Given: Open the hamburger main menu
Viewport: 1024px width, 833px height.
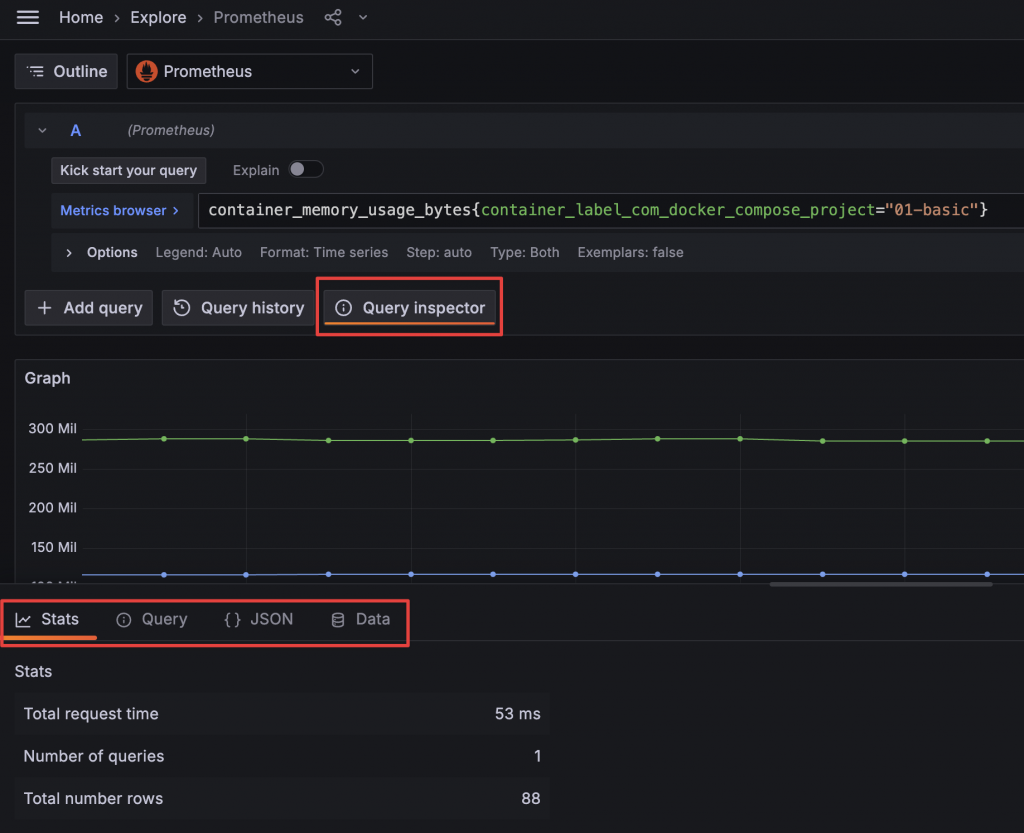Looking at the screenshot, I should [x=27, y=18].
